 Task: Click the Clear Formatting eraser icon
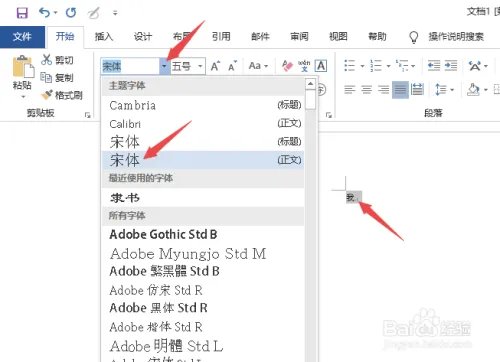tap(287, 66)
